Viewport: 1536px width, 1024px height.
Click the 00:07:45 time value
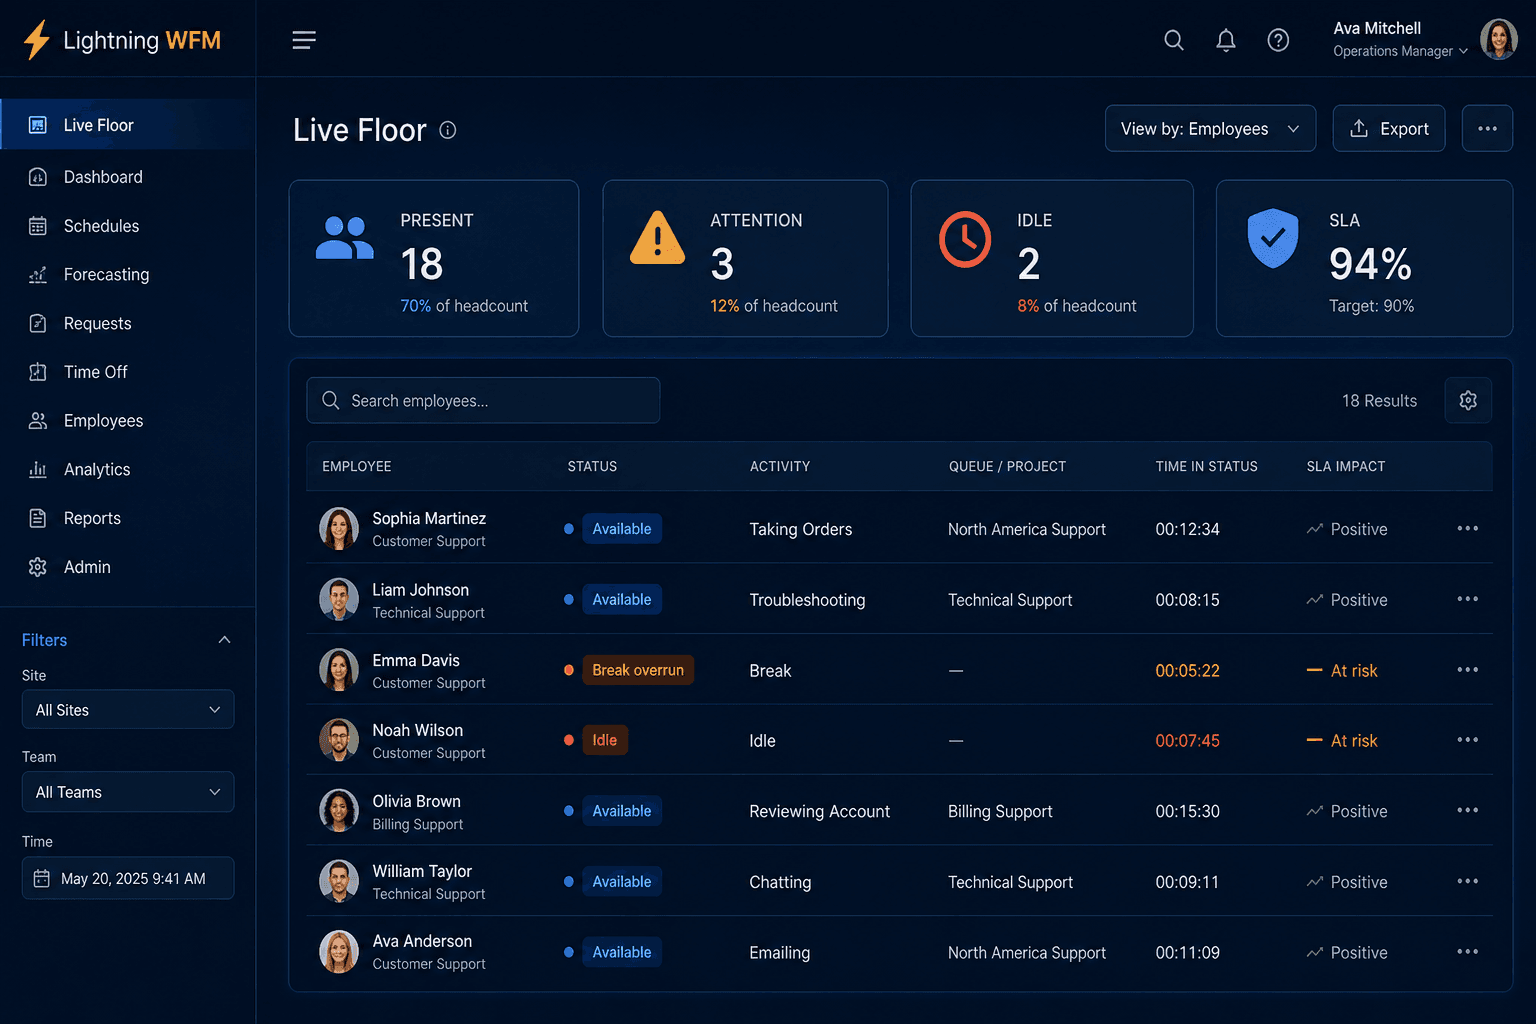coord(1187,741)
